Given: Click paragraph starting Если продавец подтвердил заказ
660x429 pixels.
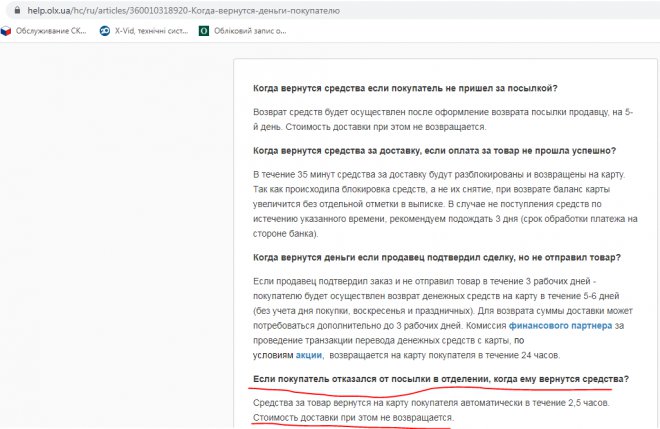Looking at the screenshot, I should click(x=443, y=318).
